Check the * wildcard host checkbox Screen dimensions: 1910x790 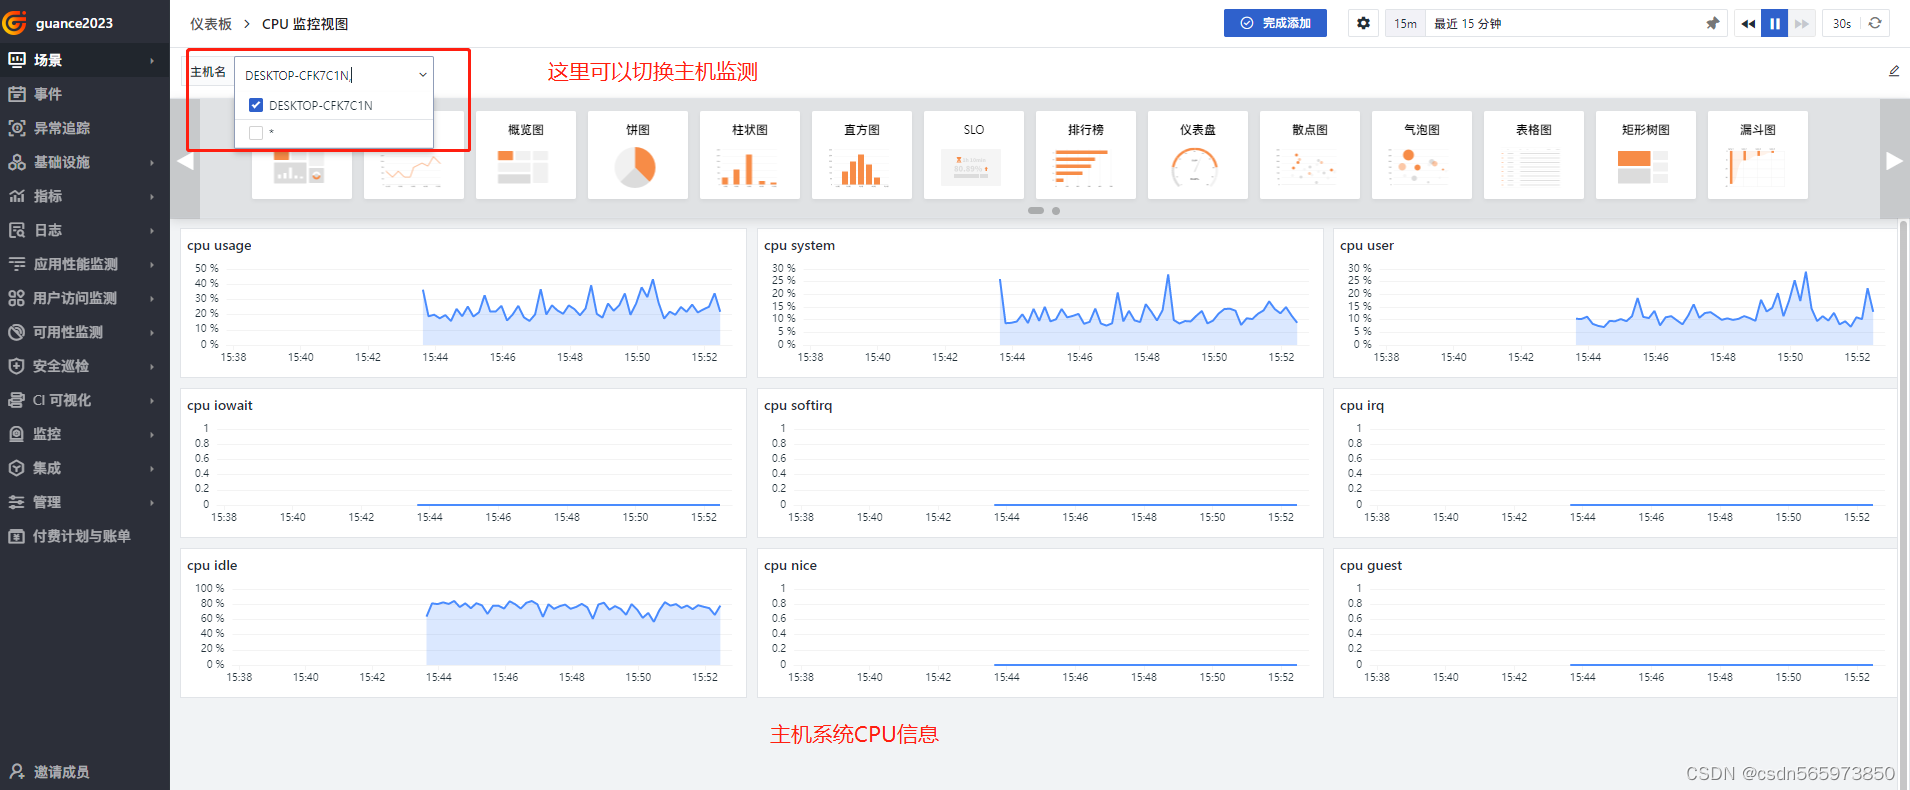[x=256, y=132]
